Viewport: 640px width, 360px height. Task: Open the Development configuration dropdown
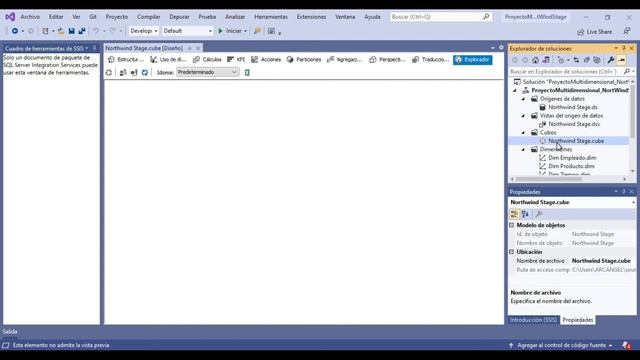point(144,31)
